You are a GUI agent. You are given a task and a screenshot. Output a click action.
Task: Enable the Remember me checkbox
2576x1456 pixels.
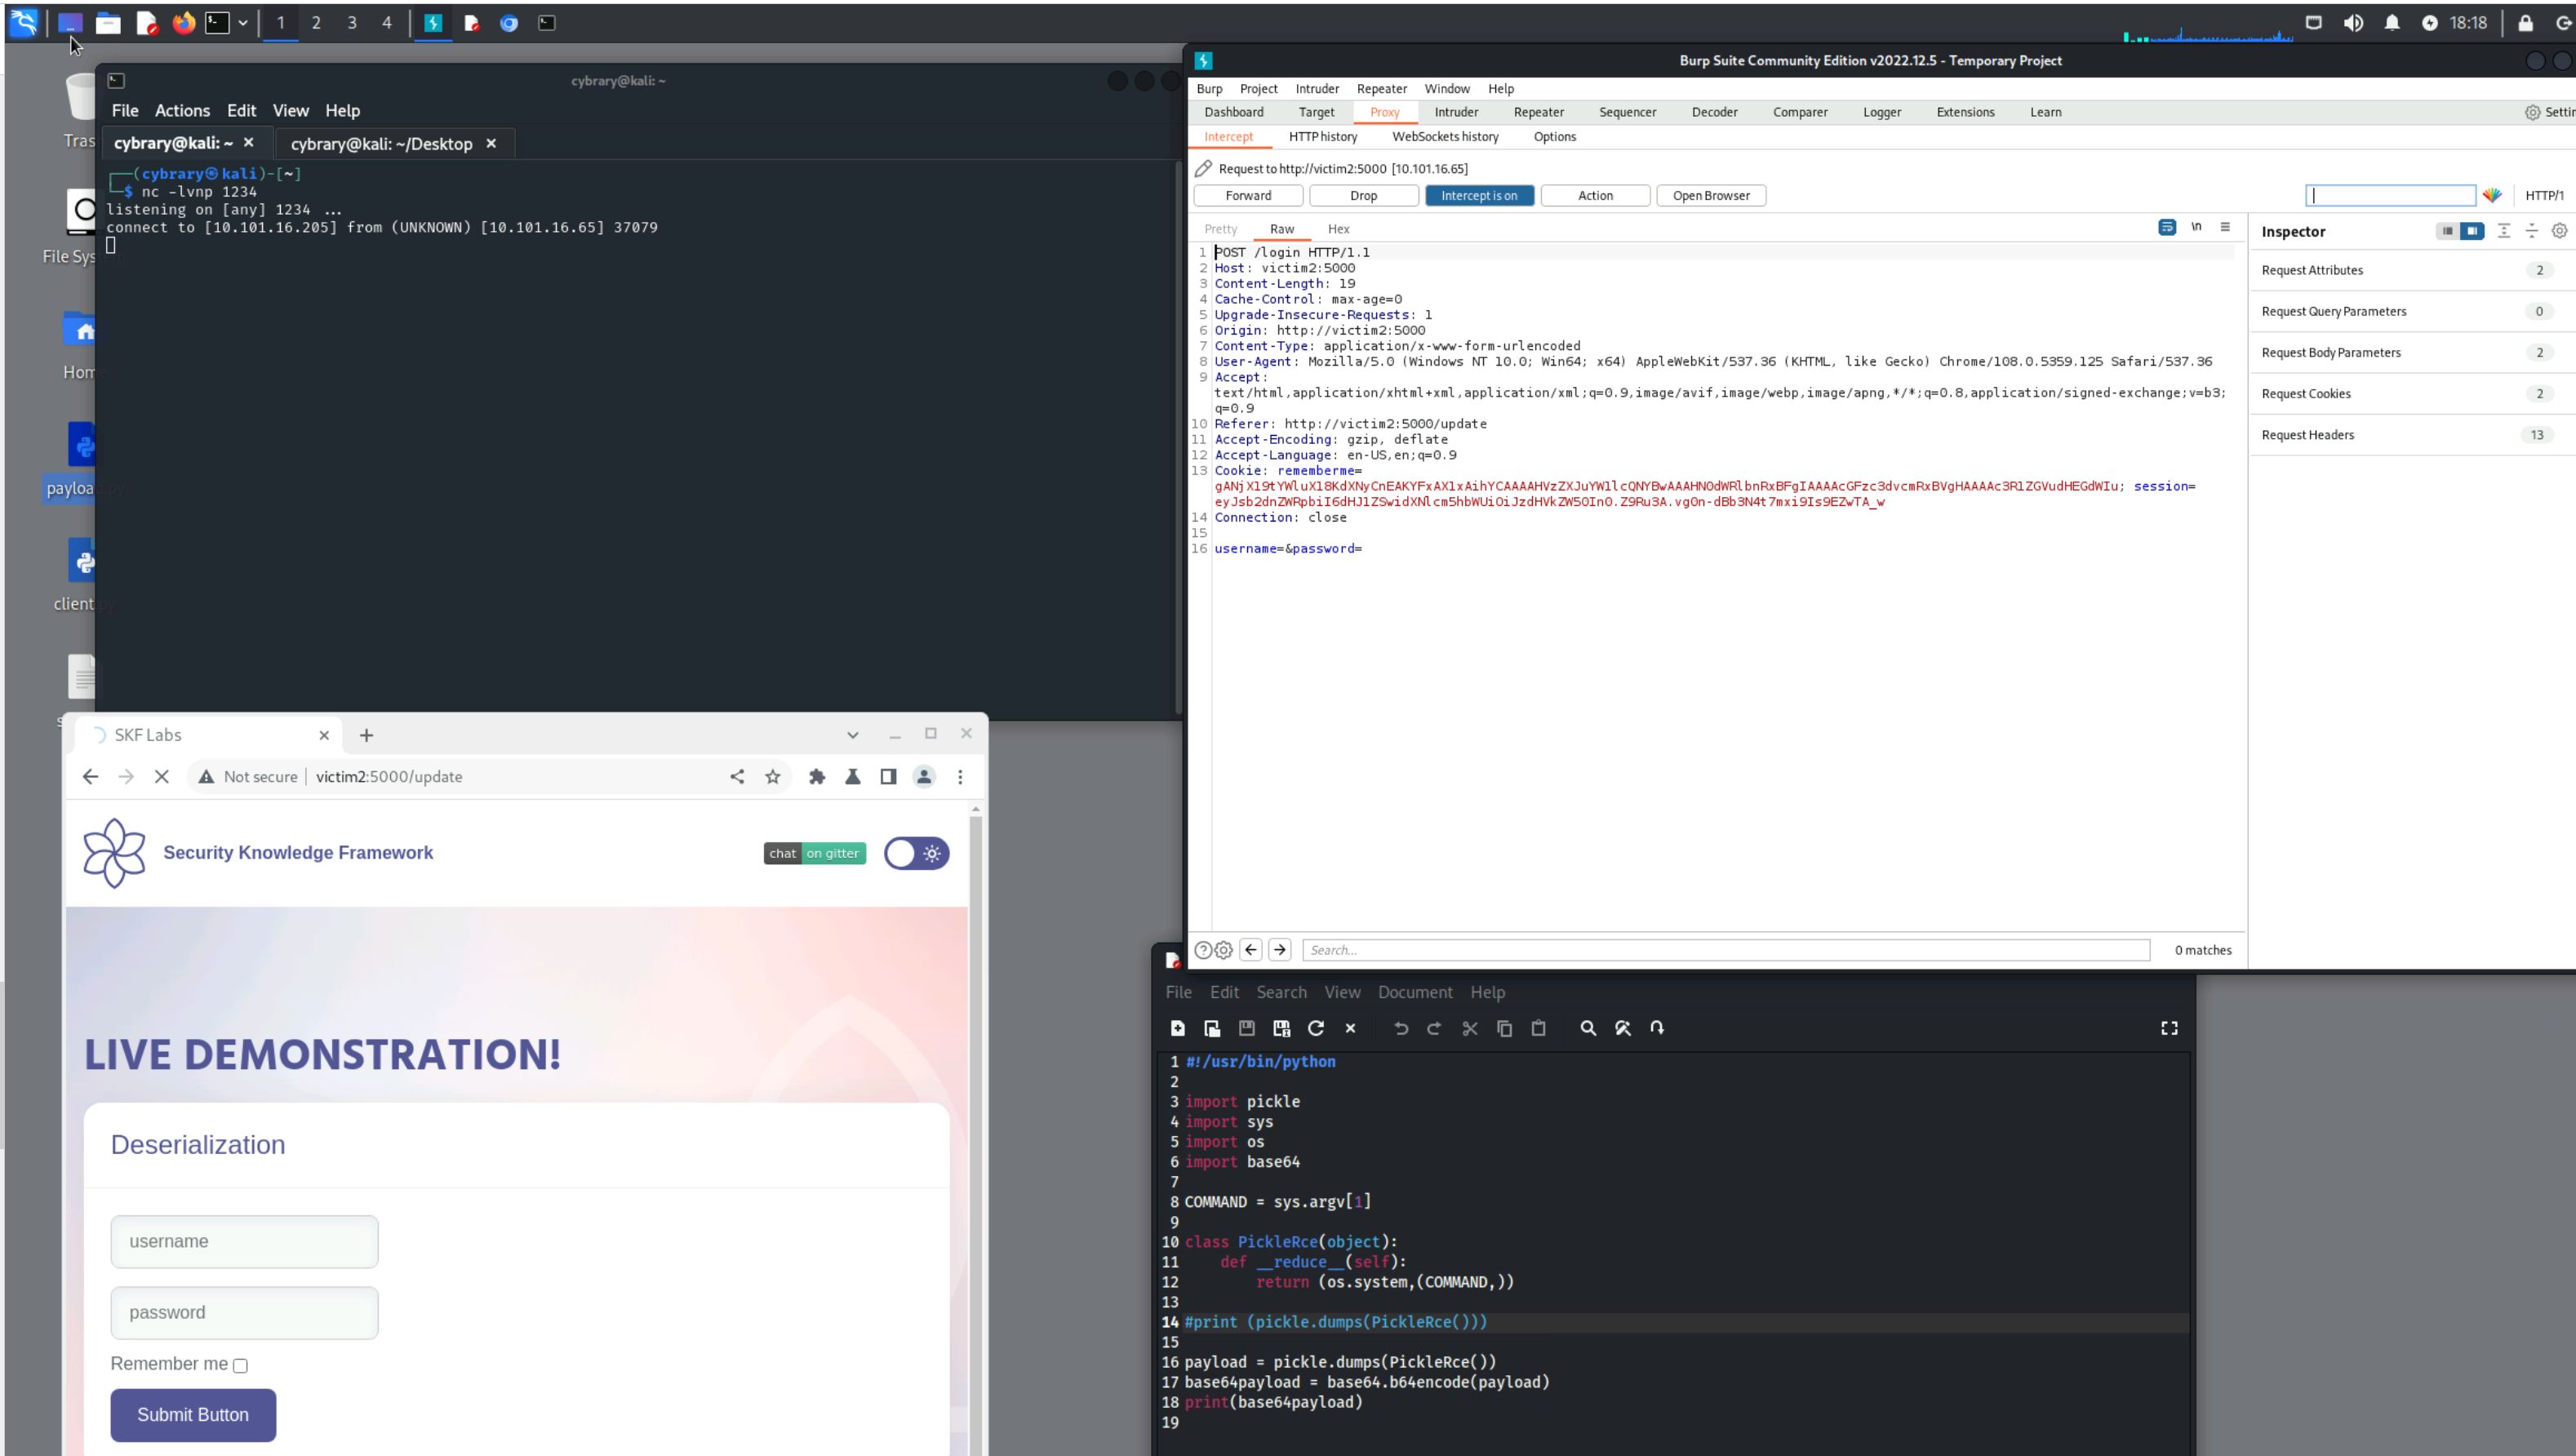pos(240,1365)
